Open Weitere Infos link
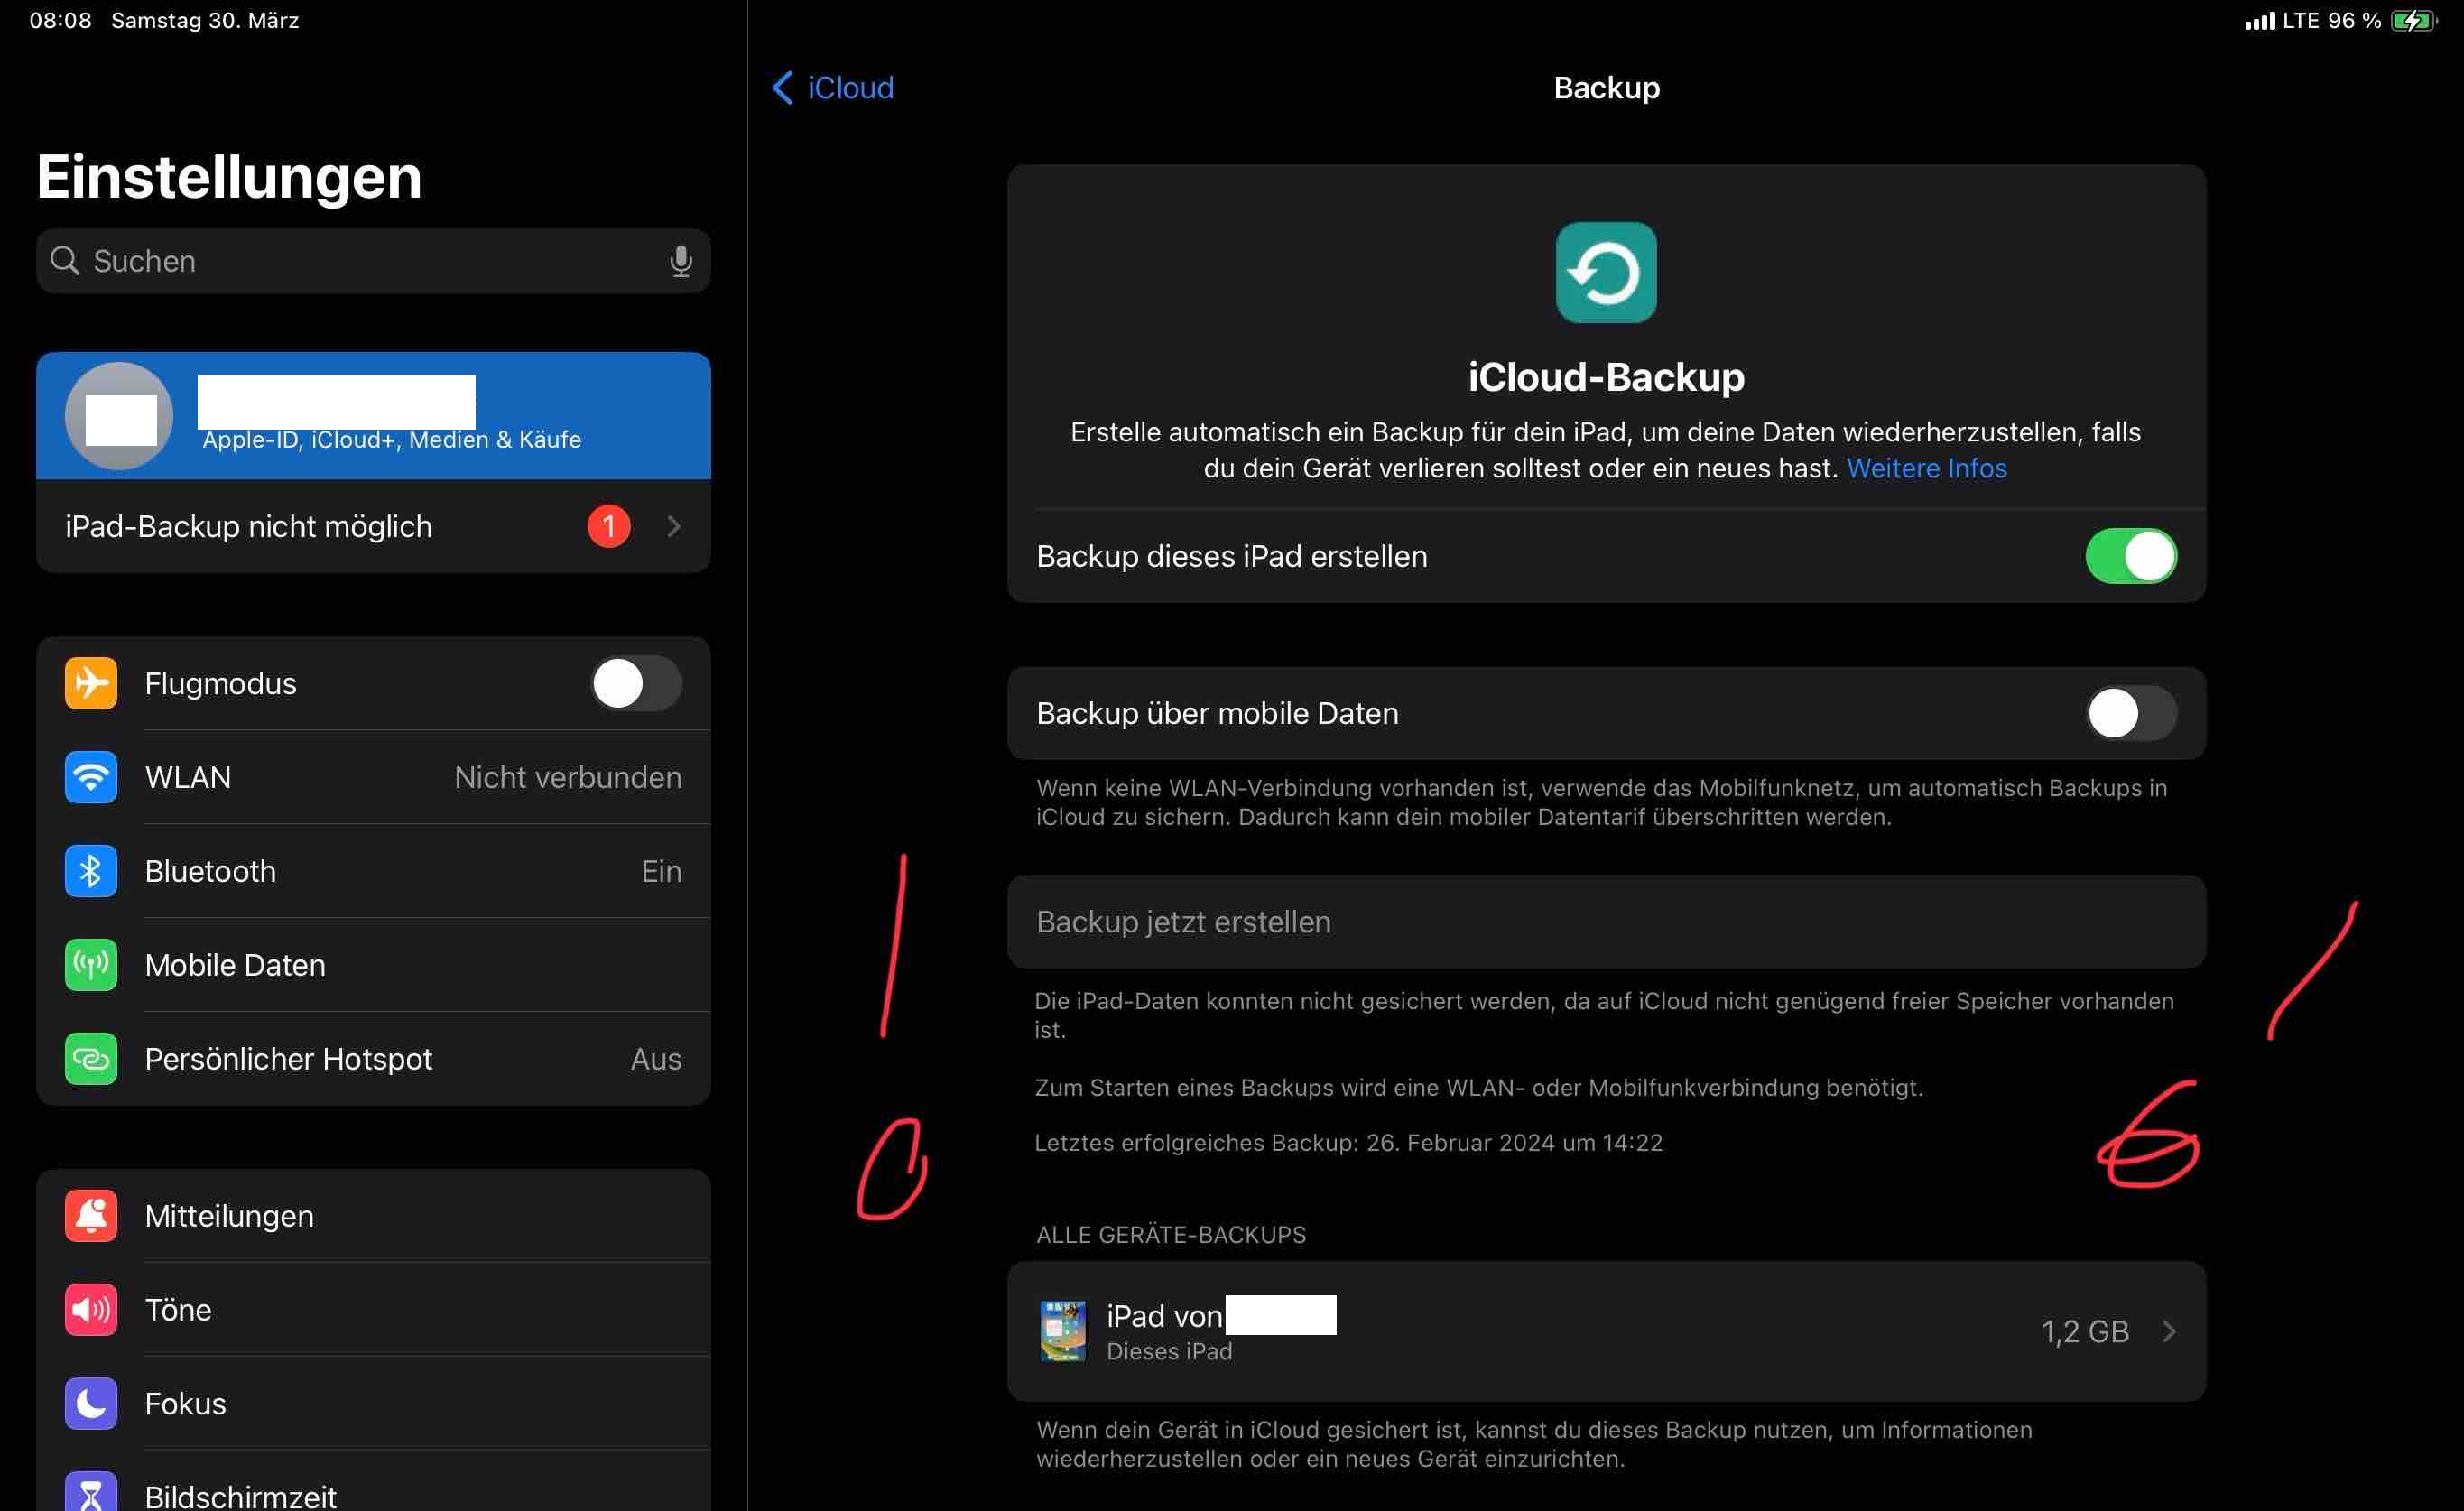This screenshot has height=1511, width=2464. pyautogui.click(x=1926, y=468)
